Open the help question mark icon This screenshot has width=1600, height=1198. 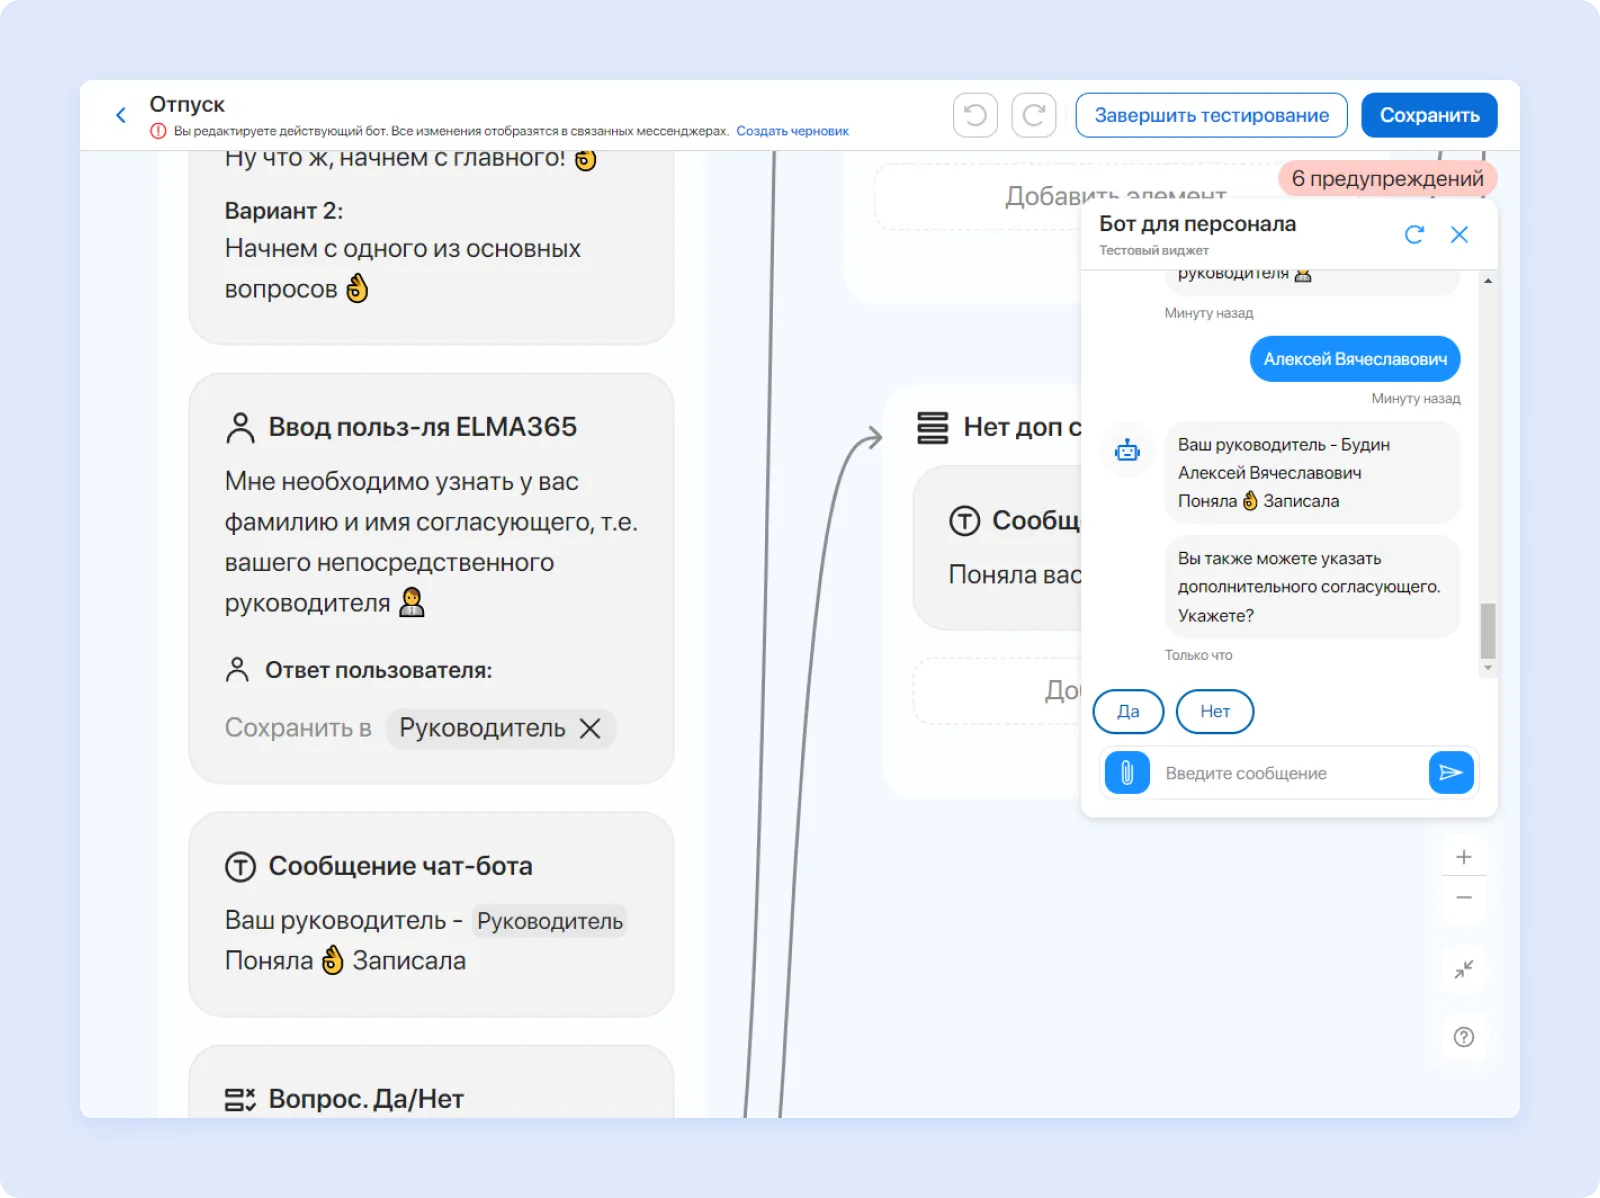coord(1463,1037)
